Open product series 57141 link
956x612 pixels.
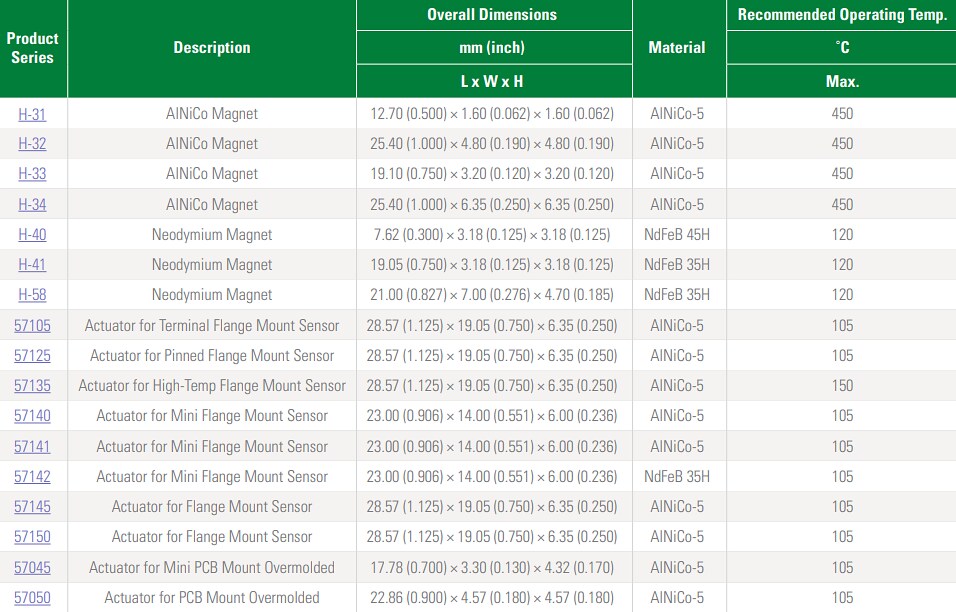(32, 446)
